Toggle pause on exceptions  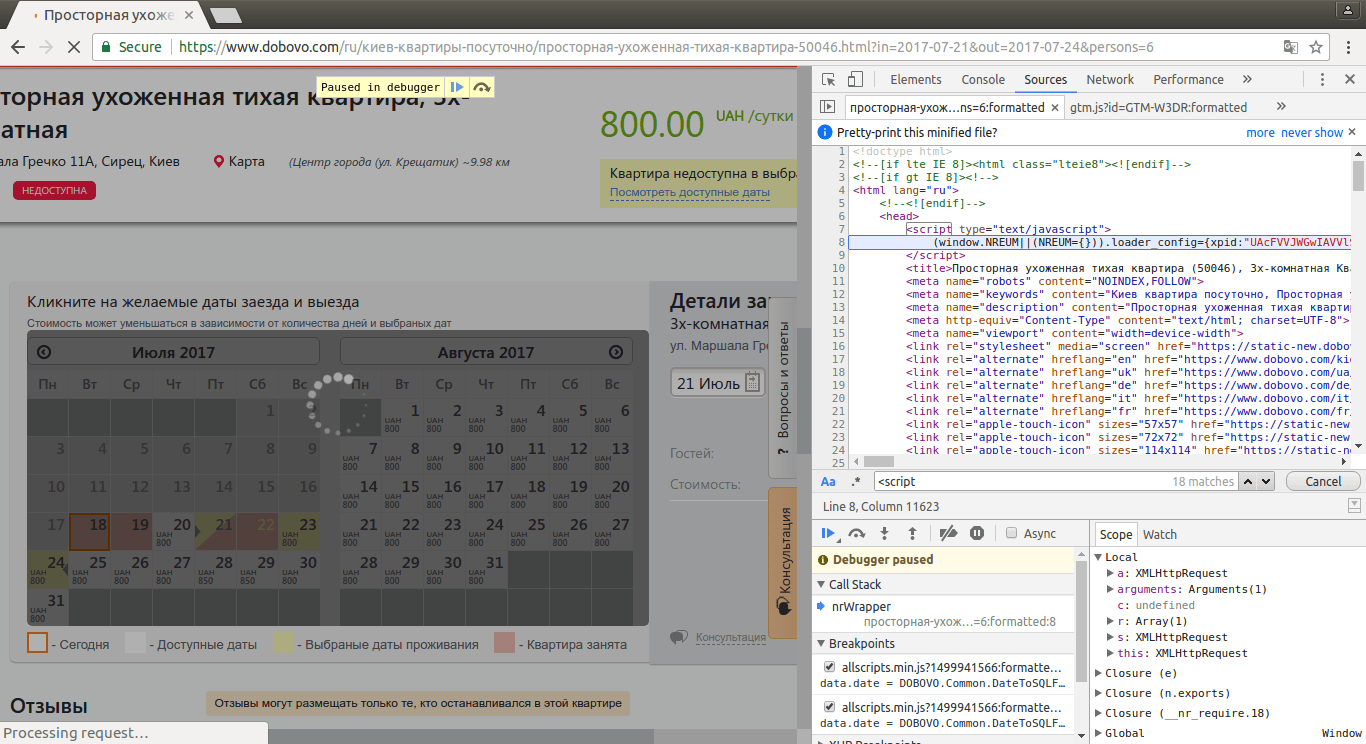tap(976, 533)
